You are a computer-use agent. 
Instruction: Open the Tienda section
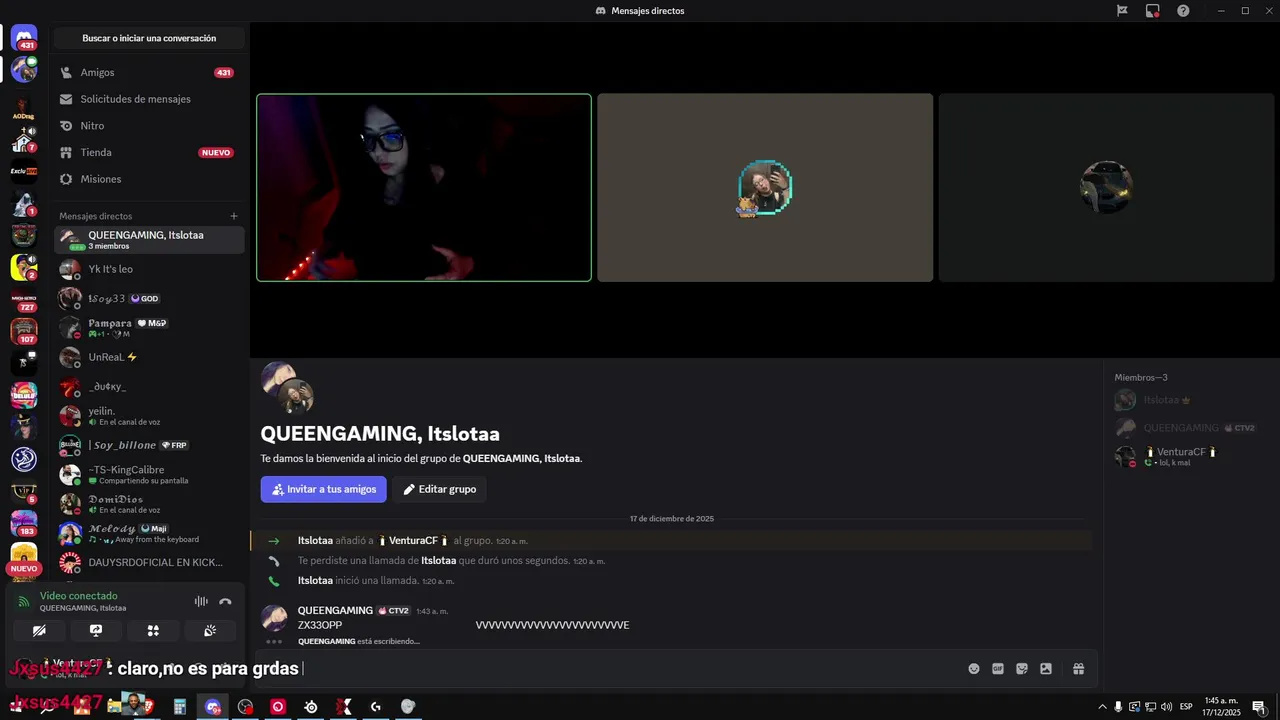click(148, 152)
